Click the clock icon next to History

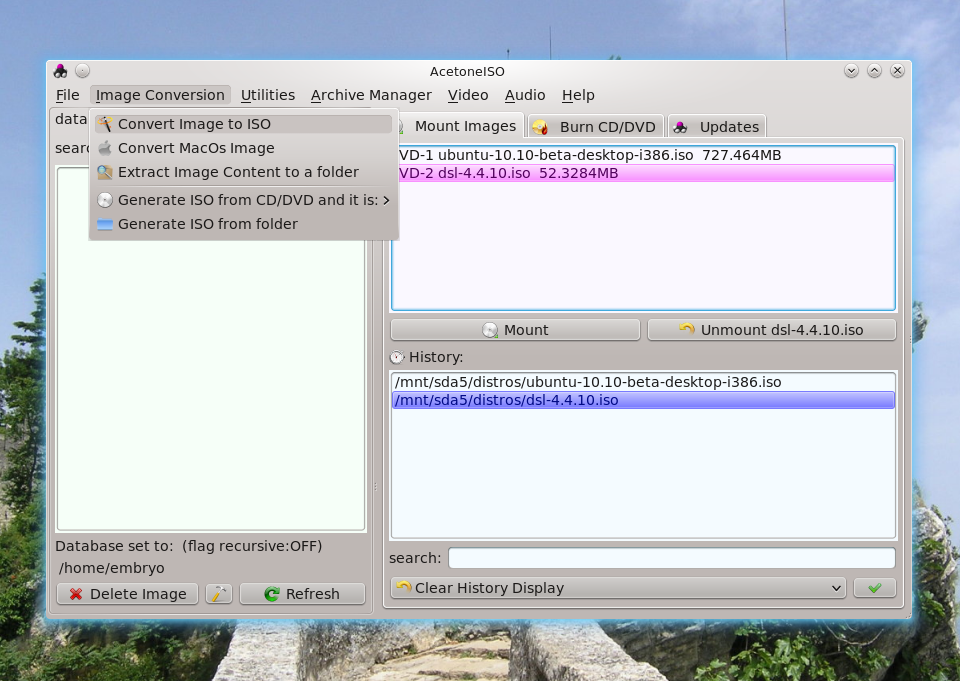tap(397, 357)
